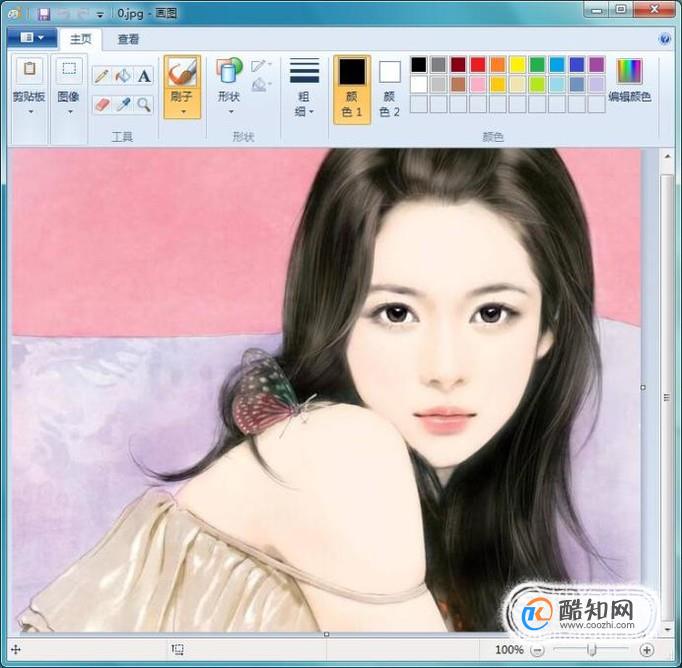Select the Magnifier tool
Image resolution: width=682 pixels, height=668 pixels.
click(144, 105)
